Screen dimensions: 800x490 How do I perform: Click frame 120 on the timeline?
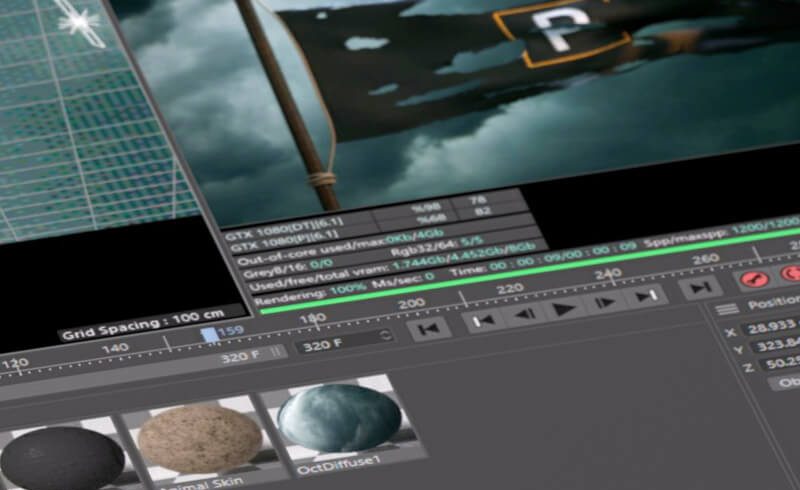tap(15, 364)
